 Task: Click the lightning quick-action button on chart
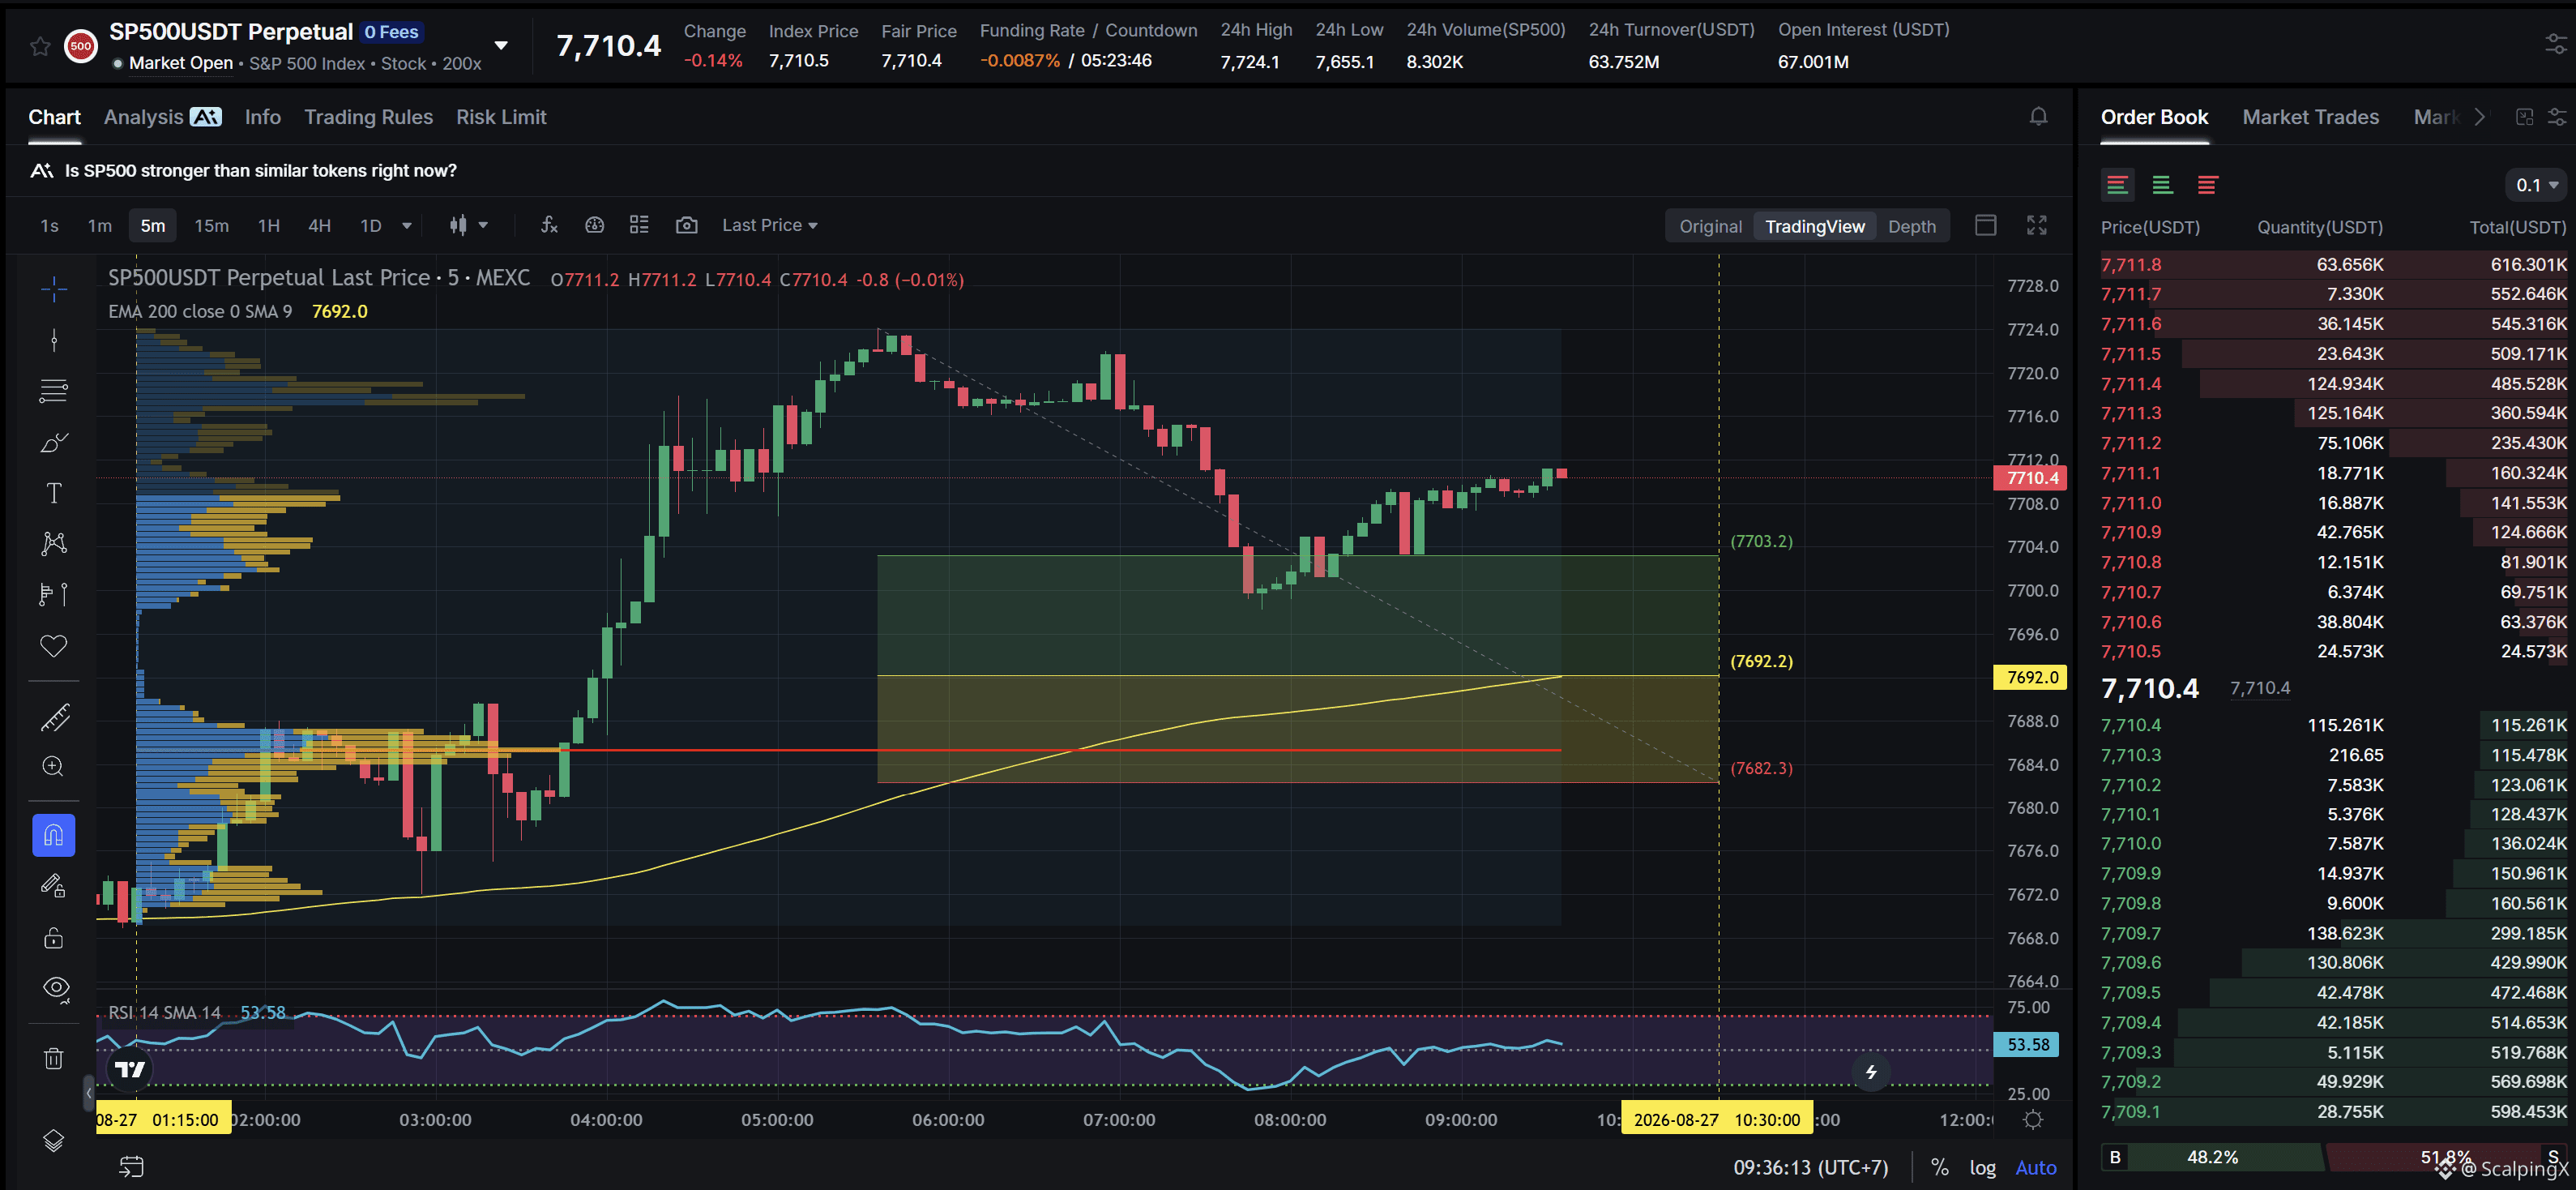[1871, 1072]
